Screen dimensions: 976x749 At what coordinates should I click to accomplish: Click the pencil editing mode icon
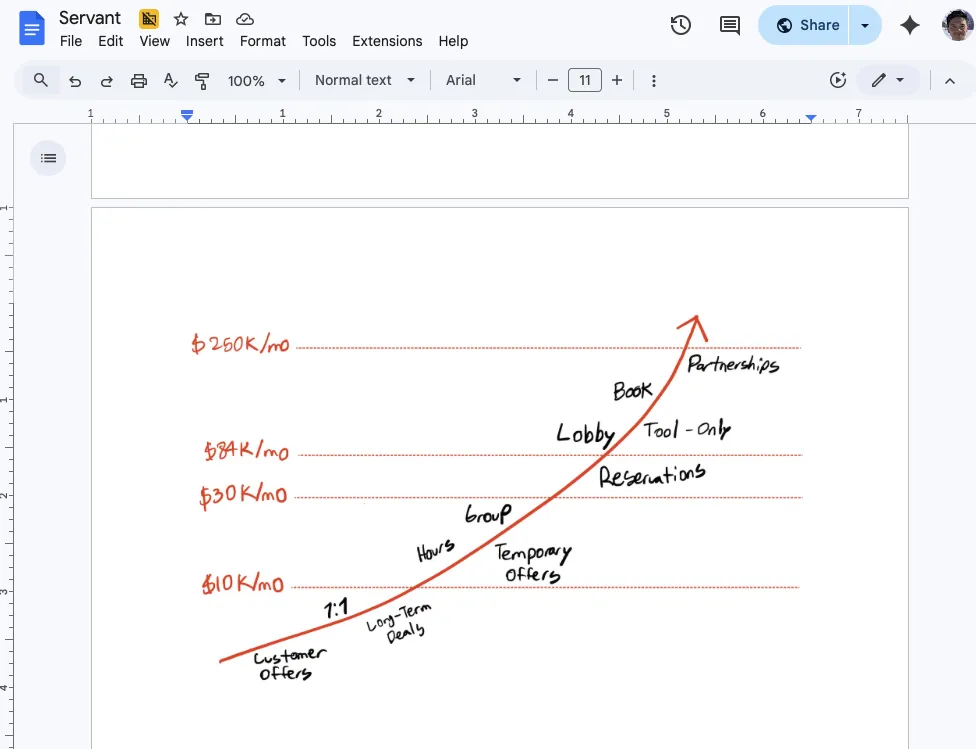coord(878,80)
